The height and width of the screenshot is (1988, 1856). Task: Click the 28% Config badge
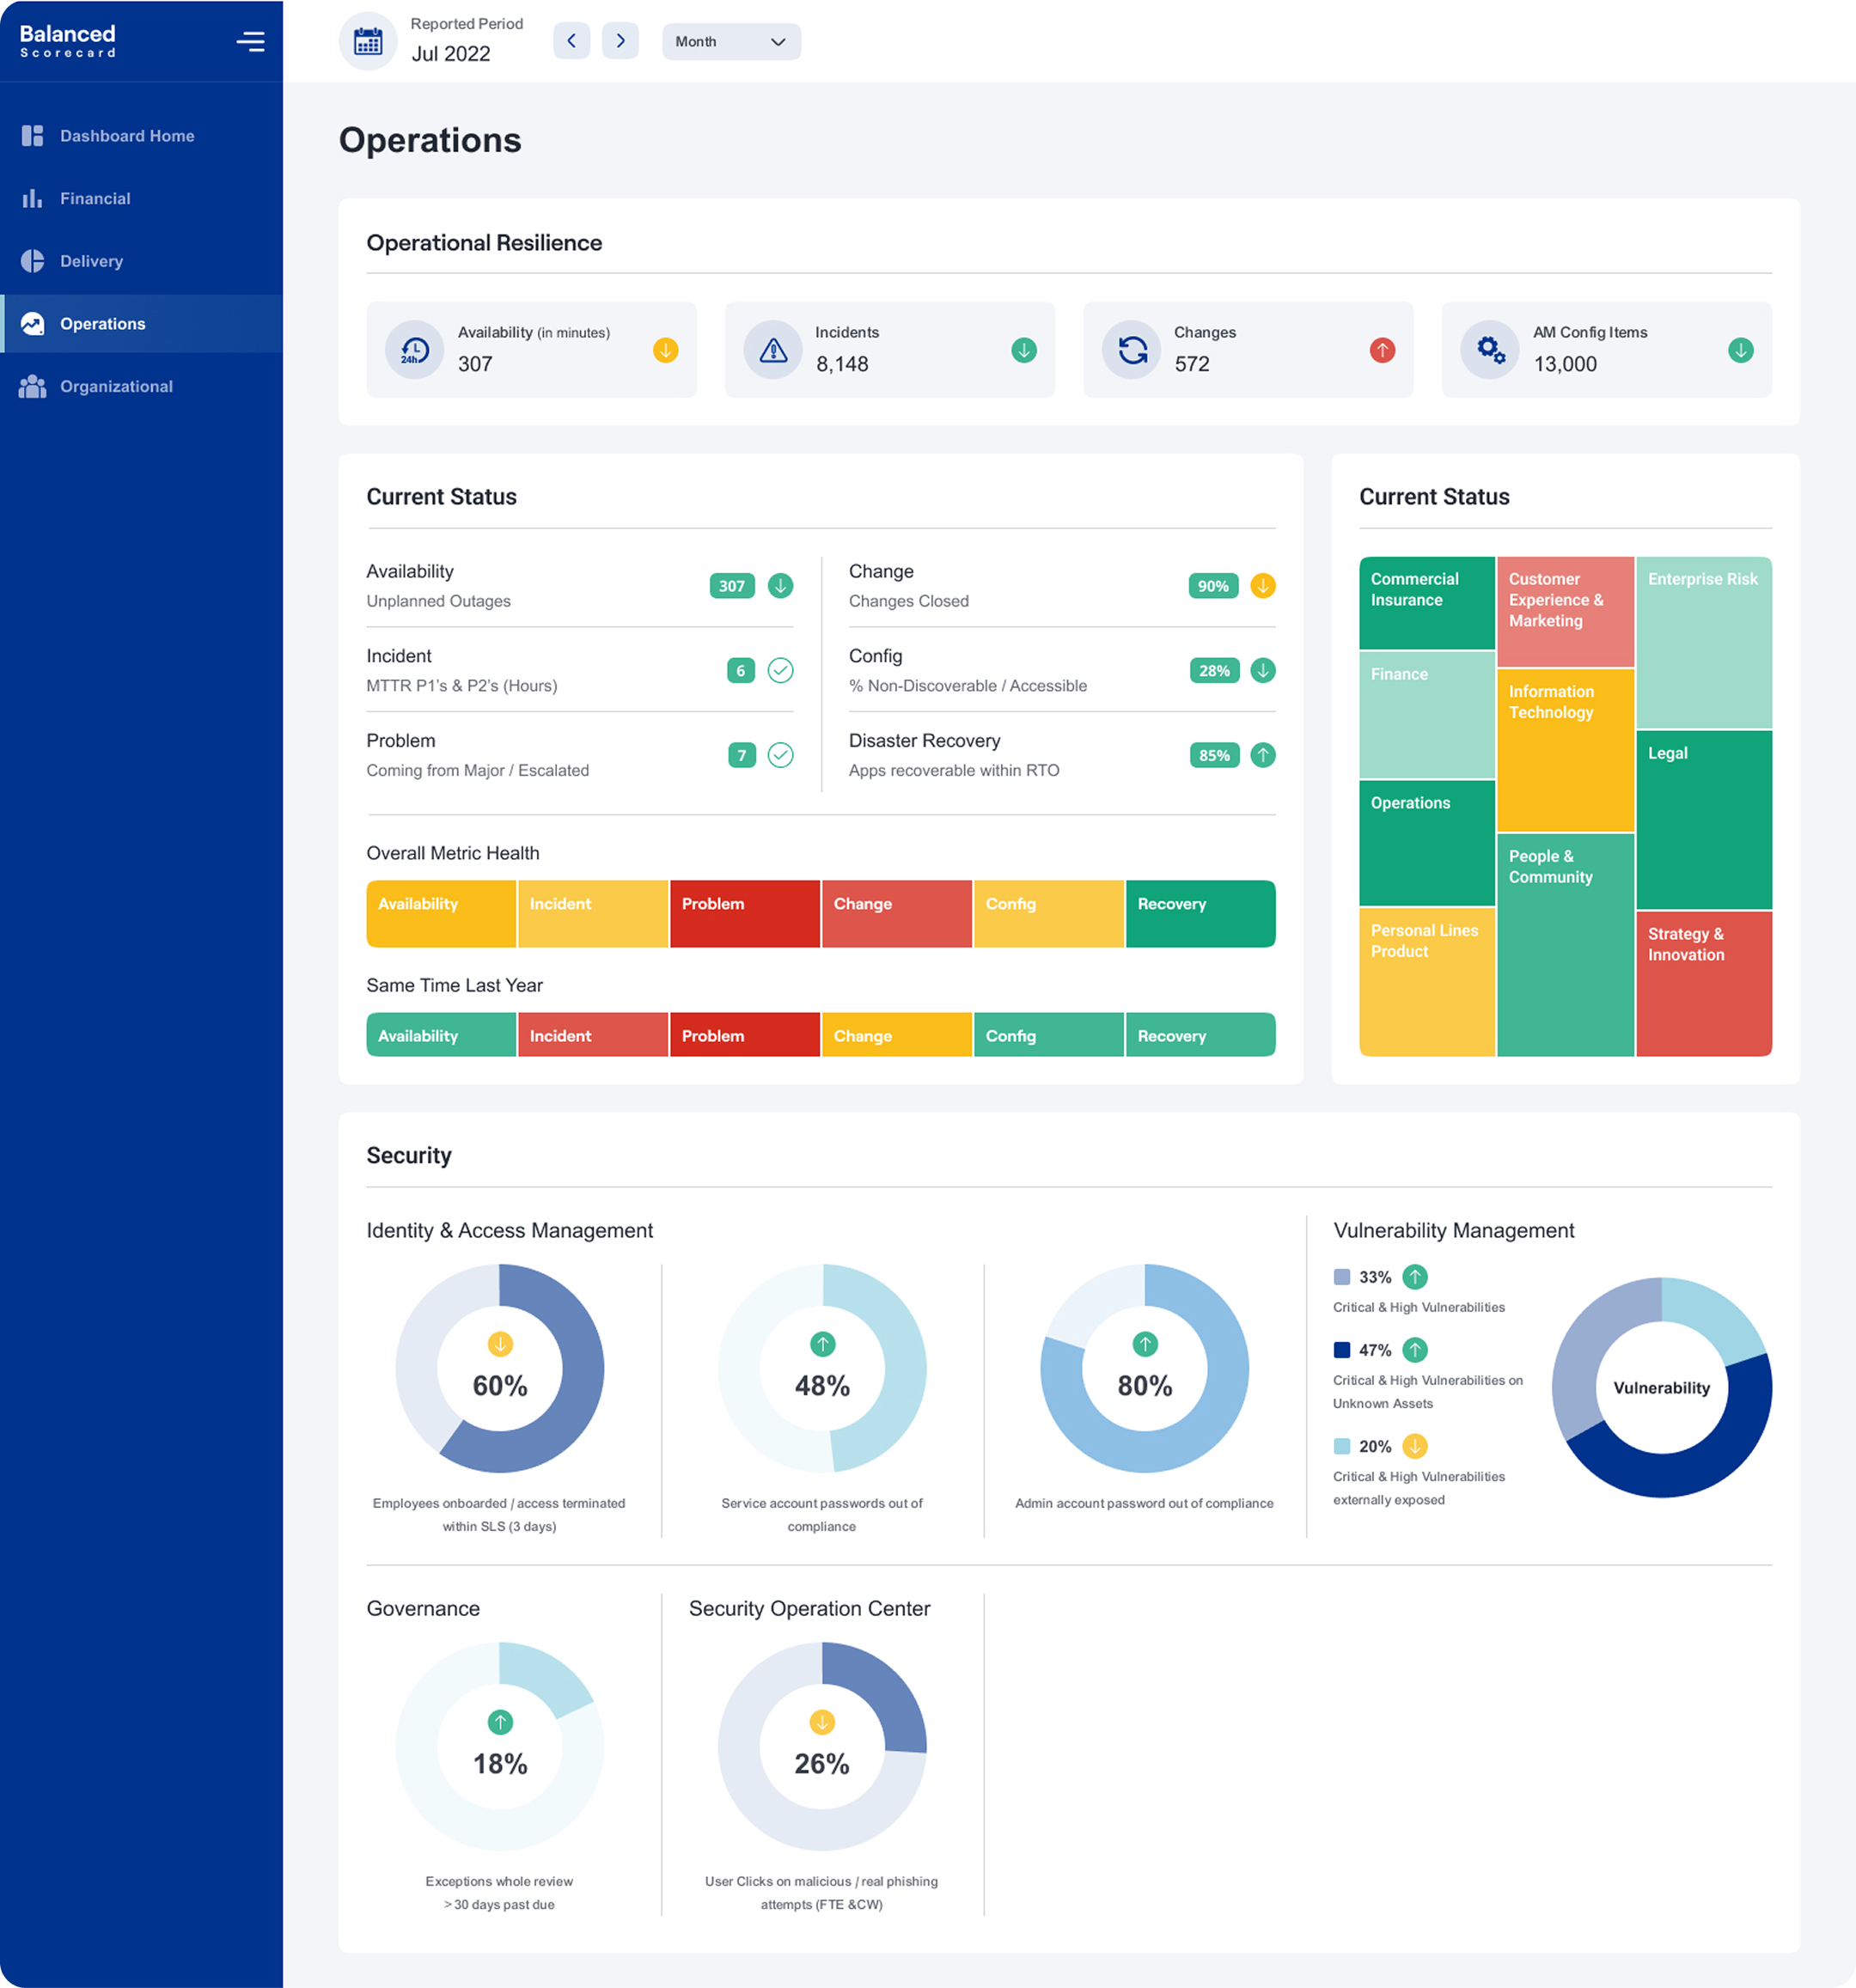(1214, 670)
